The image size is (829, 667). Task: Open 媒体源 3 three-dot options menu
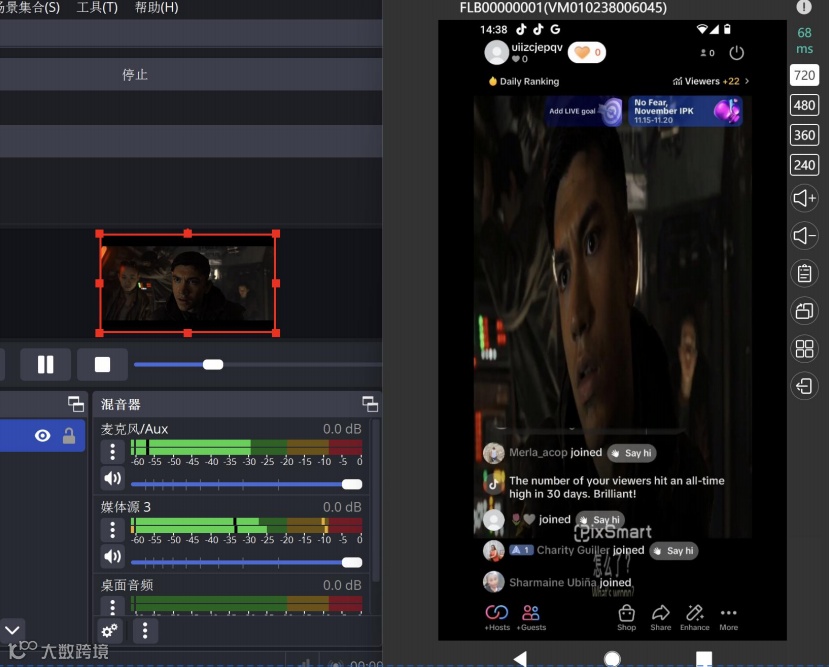coord(112,530)
